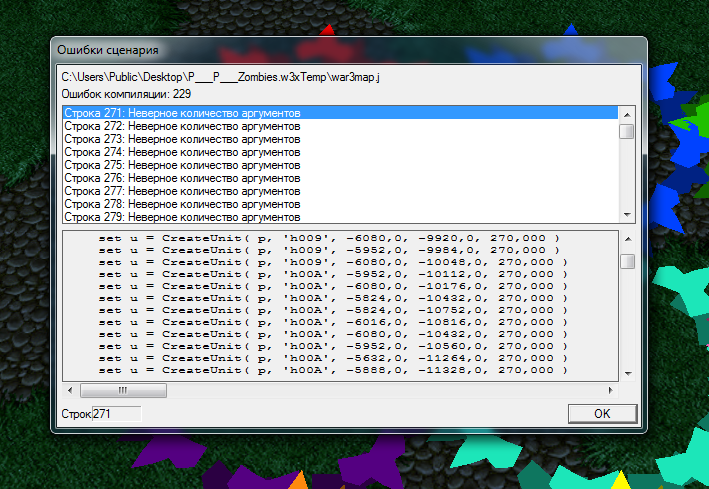Click code line with -5952,0, -9984,0
This screenshot has height=489, width=709.
point(329,250)
